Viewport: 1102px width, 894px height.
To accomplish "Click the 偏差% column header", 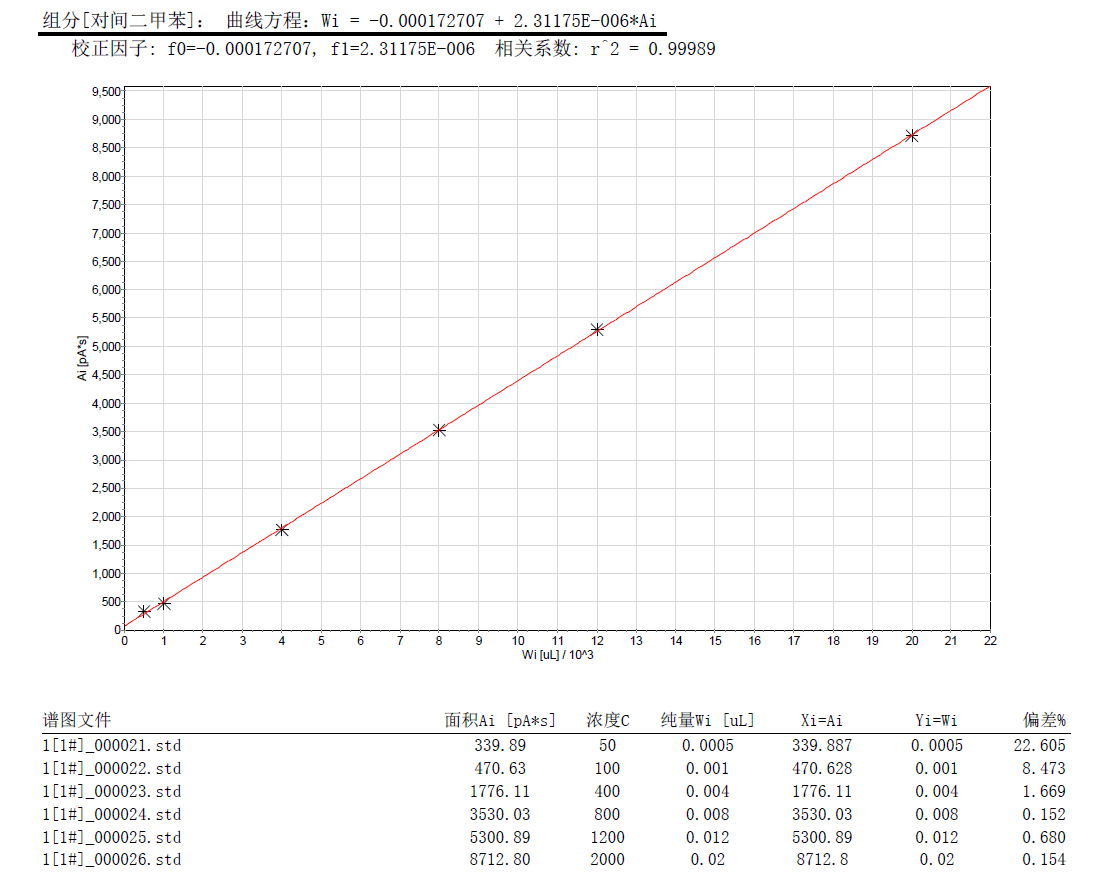I will (x=1043, y=720).
